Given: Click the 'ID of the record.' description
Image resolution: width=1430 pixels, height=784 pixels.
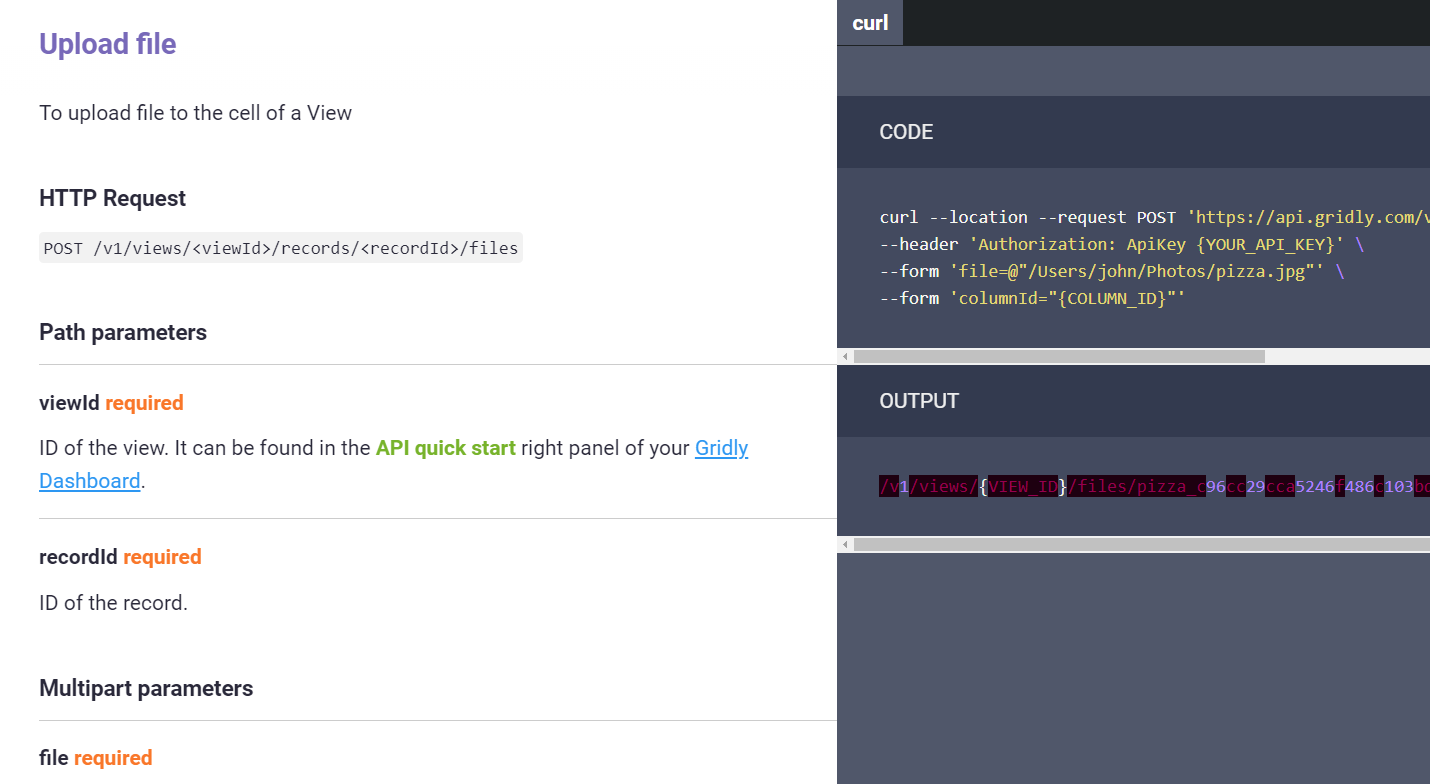Looking at the screenshot, I should click(113, 603).
